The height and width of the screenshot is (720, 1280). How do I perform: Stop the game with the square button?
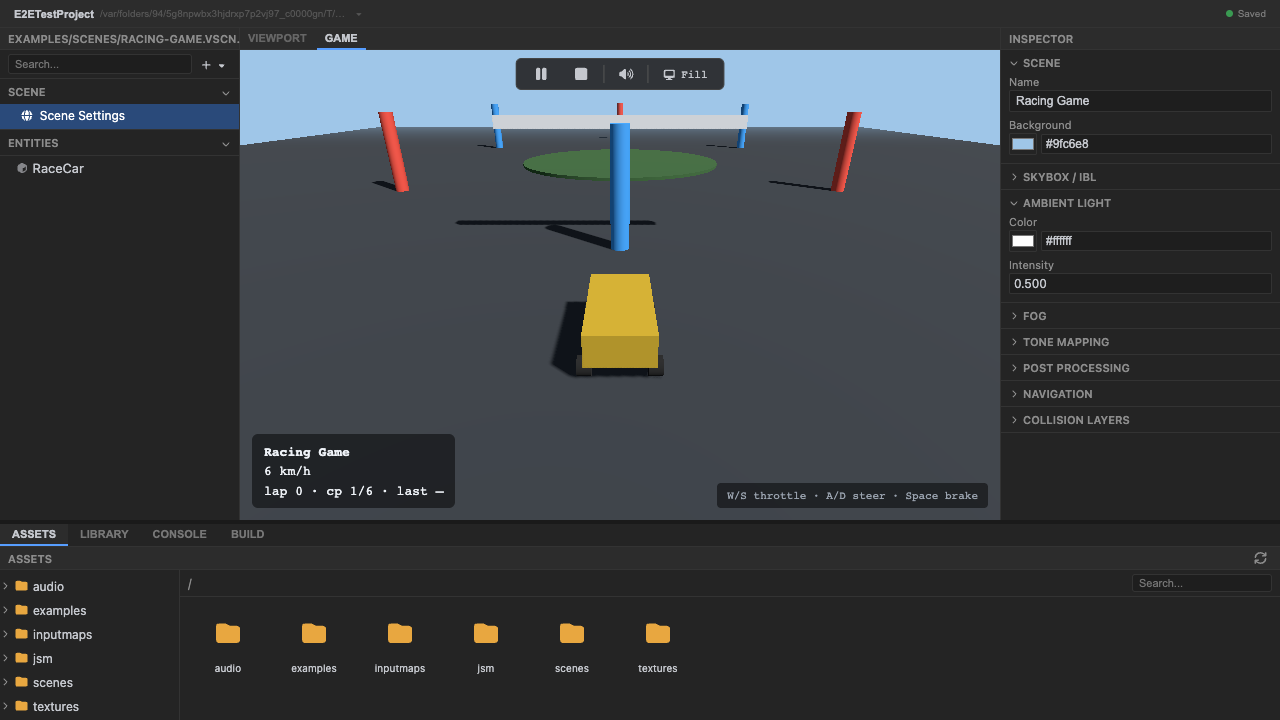581,74
